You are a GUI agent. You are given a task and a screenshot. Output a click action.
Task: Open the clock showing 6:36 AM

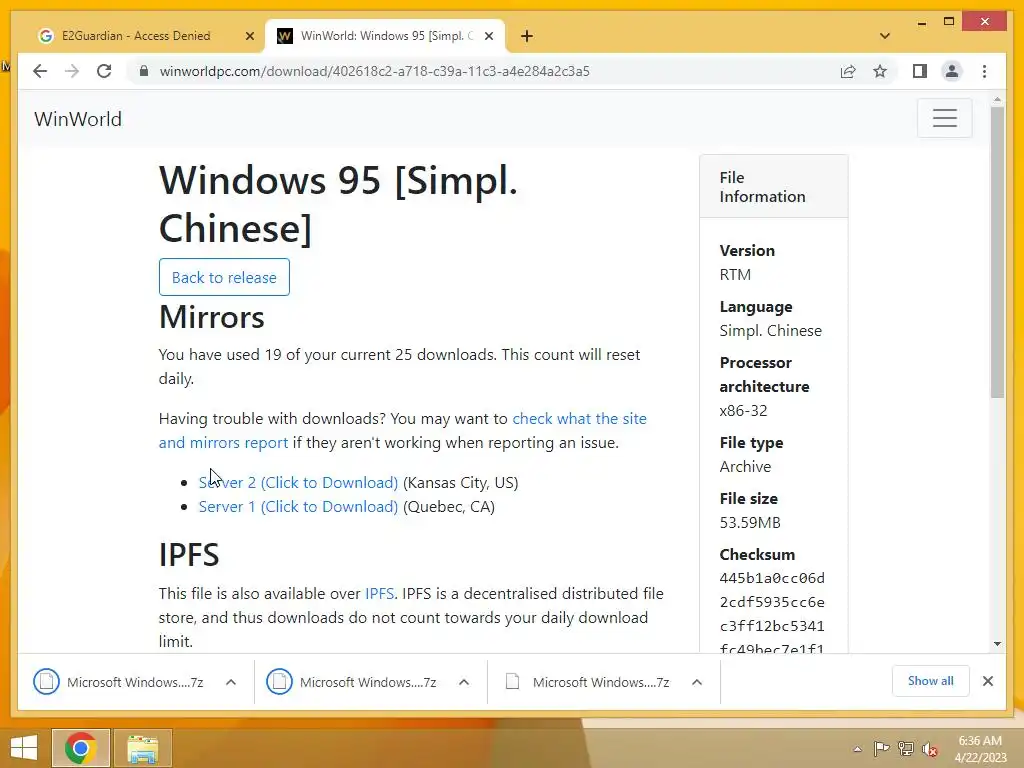click(x=980, y=749)
